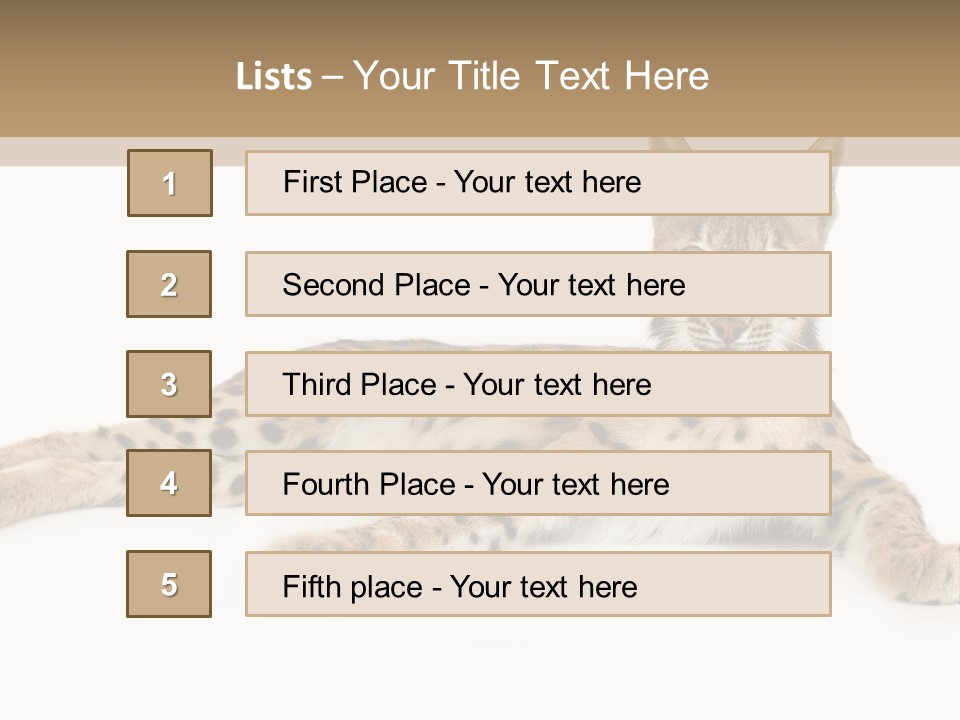
Task: Click the word Fifth in the list
Action: (311, 586)
